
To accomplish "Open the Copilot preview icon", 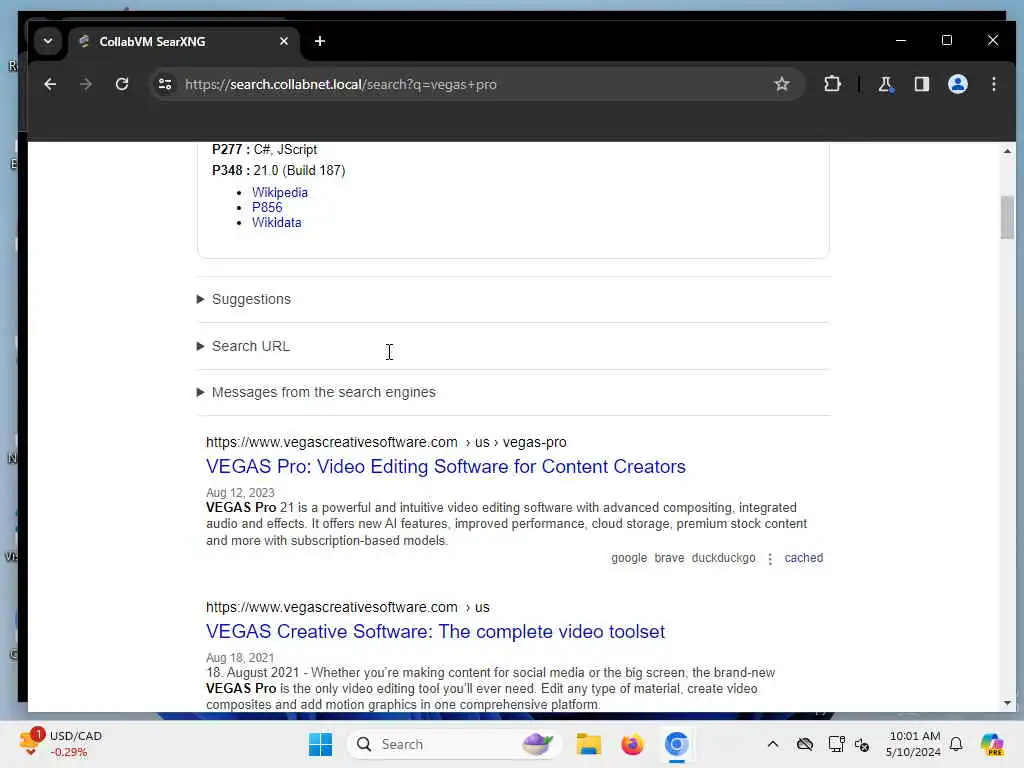I will coord(991,744).
